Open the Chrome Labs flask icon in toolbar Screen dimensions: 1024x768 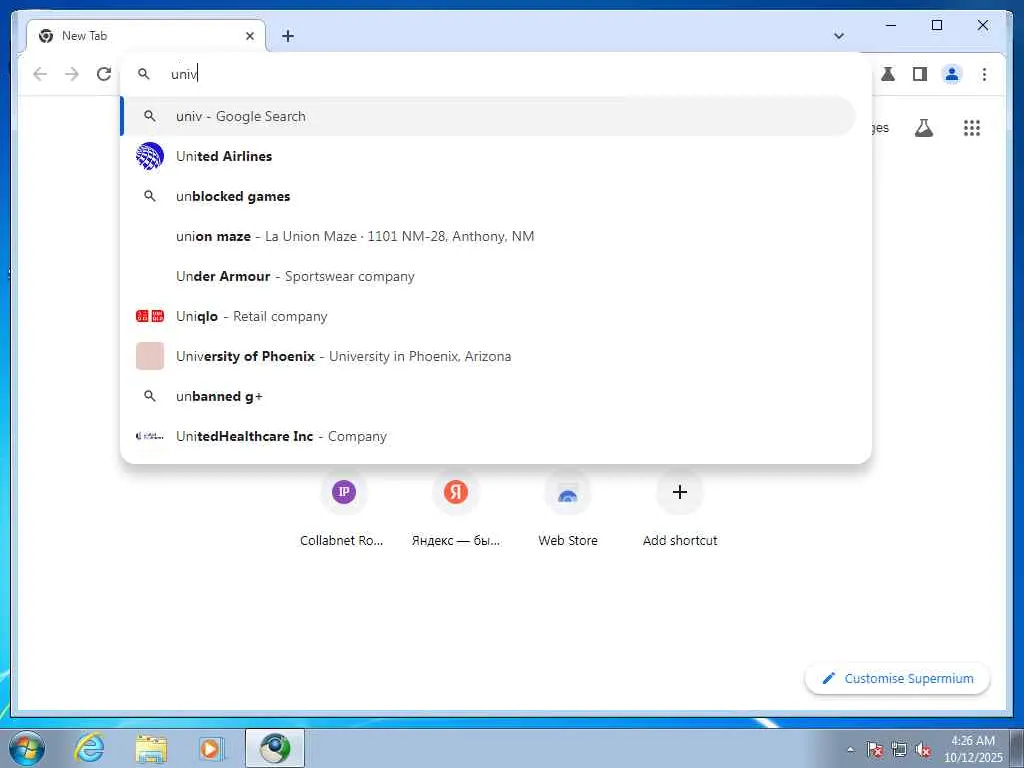[888, 74]
